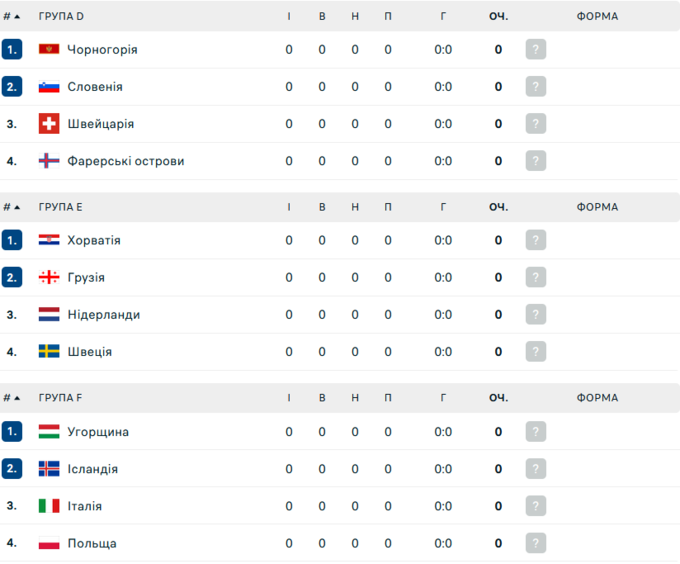
Task: Click the Faroe Islands flag icon
Action: 49,161
